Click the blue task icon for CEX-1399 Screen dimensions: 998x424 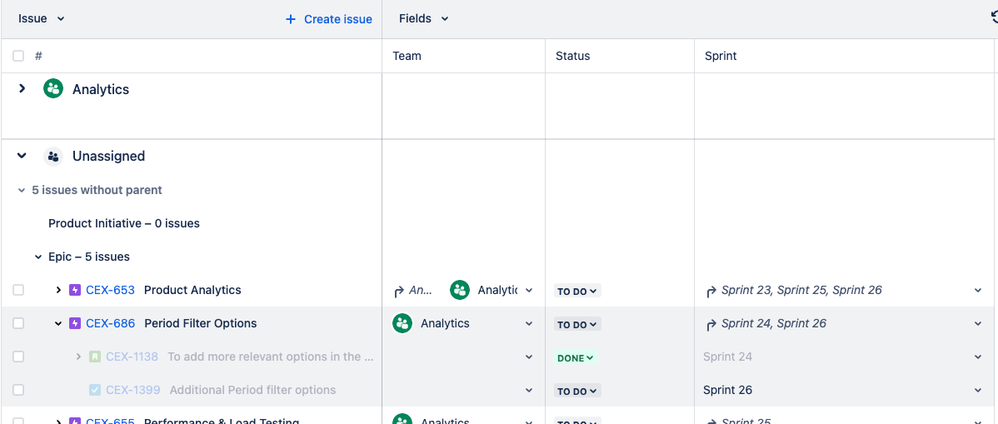[x=95, y=390]
